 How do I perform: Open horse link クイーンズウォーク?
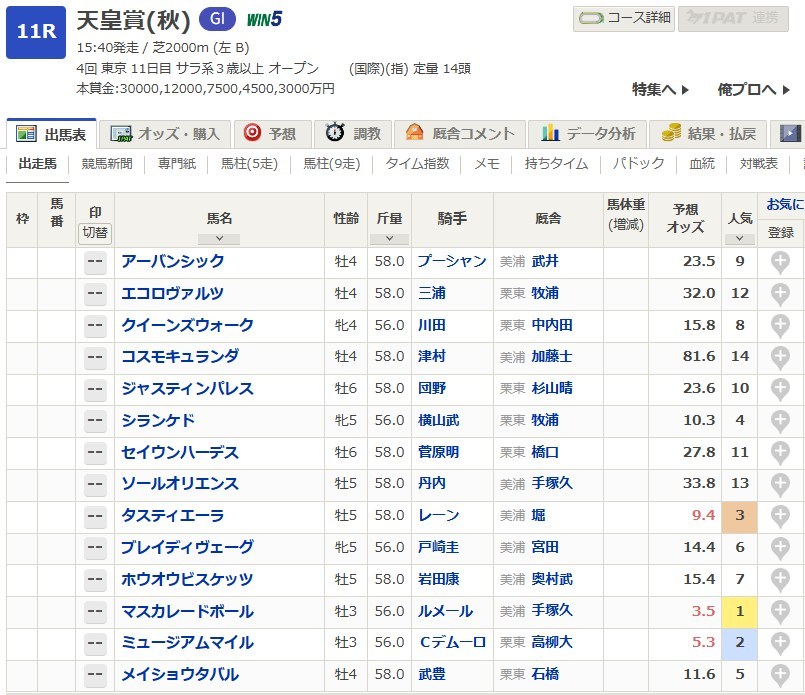(187, 325)
